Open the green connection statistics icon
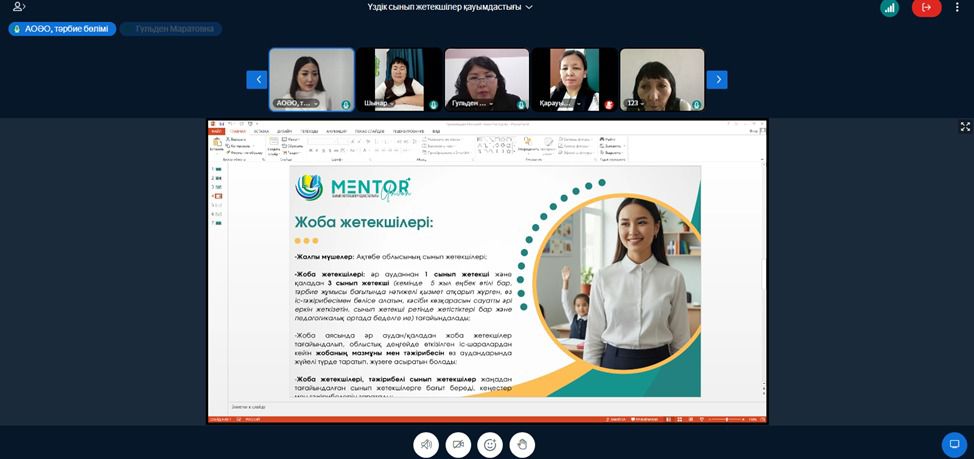This screenshot has width=974, height=459. [x=889, y=8]
